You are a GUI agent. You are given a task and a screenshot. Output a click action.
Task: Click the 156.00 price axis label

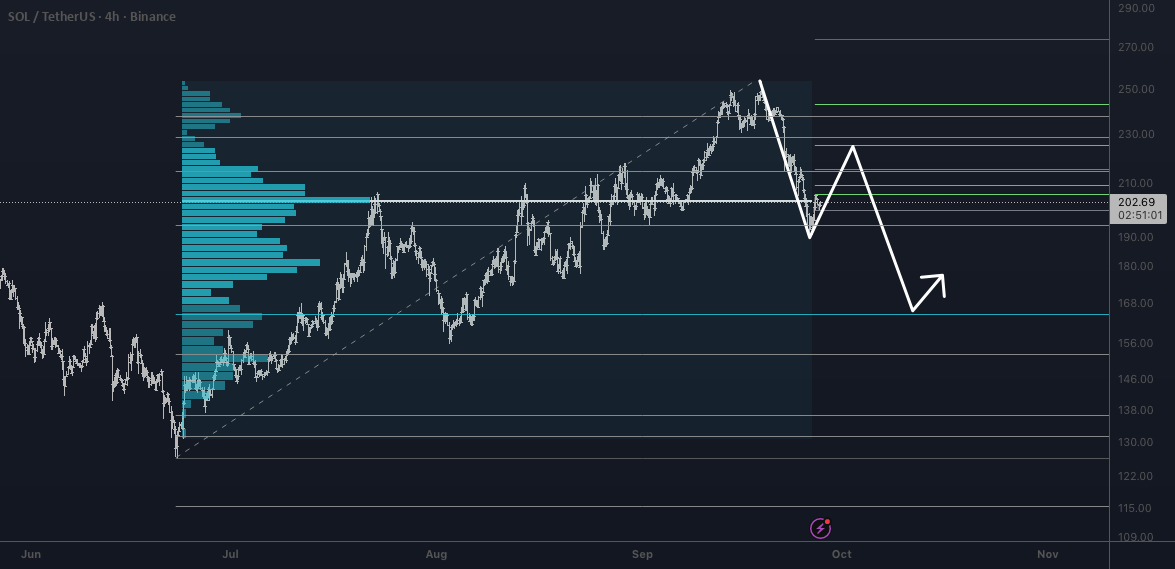(x=1136, y=343)
